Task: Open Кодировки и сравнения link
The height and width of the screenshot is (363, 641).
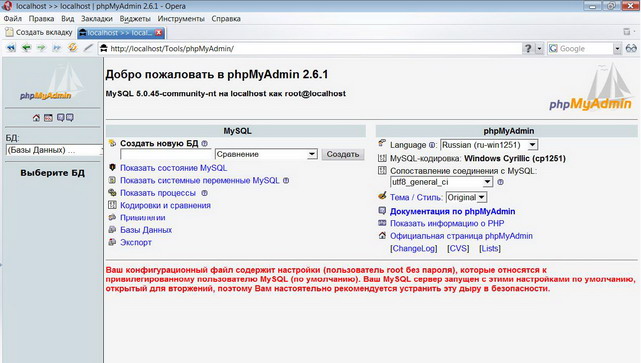Action: pyautogui.click(x=165, y=205)
